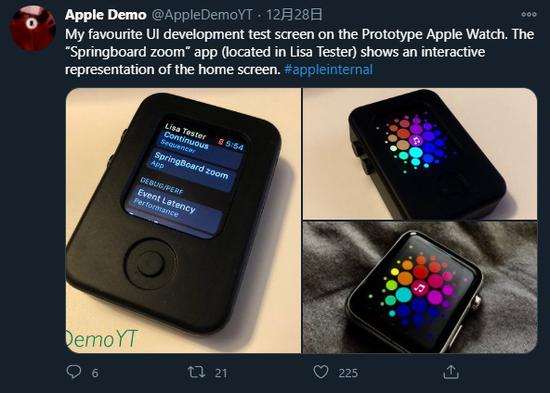Open the #appleinternal hashtag
Viewport: 550px width, 393px height.
(x=328, y=69)
